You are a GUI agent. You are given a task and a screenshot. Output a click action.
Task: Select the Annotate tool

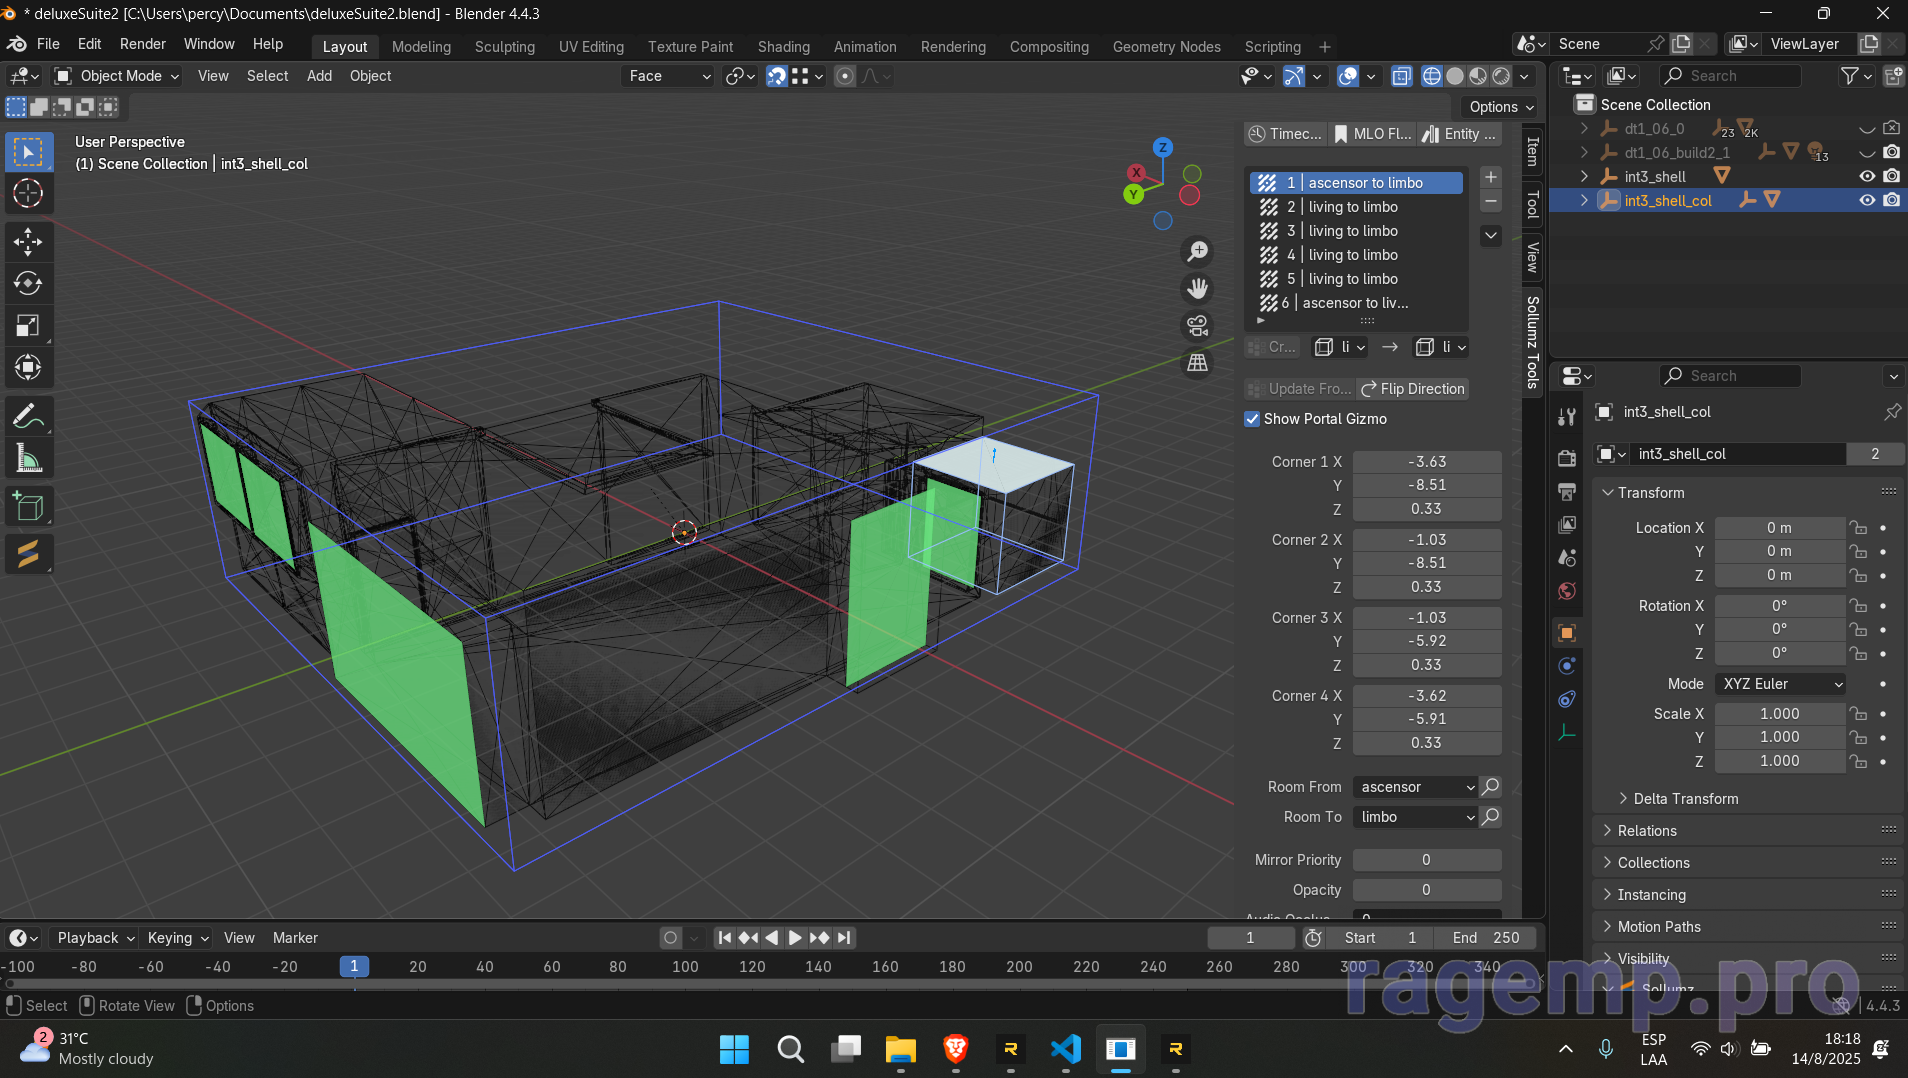click(28, 416)
